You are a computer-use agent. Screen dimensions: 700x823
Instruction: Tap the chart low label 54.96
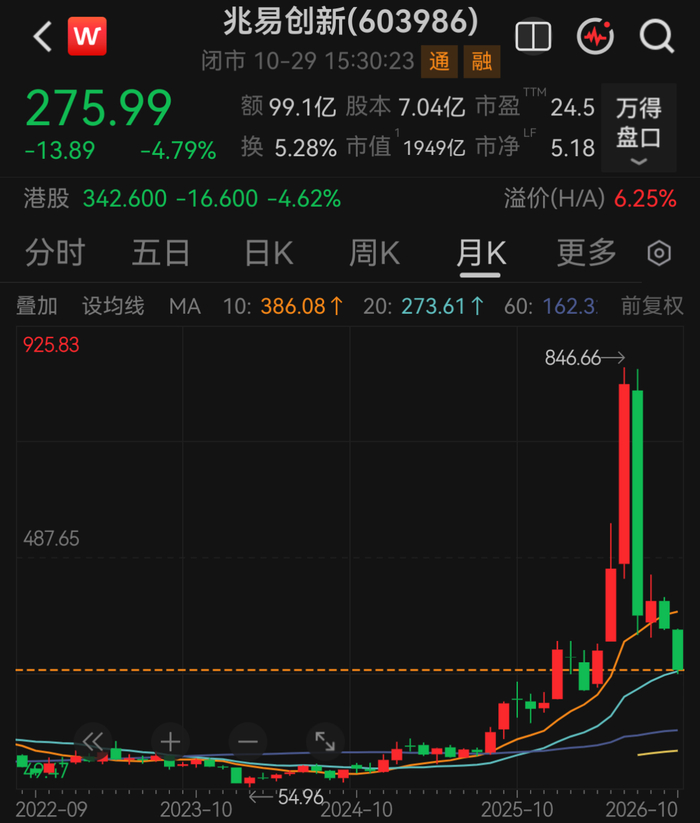click(x=300, y=797)
